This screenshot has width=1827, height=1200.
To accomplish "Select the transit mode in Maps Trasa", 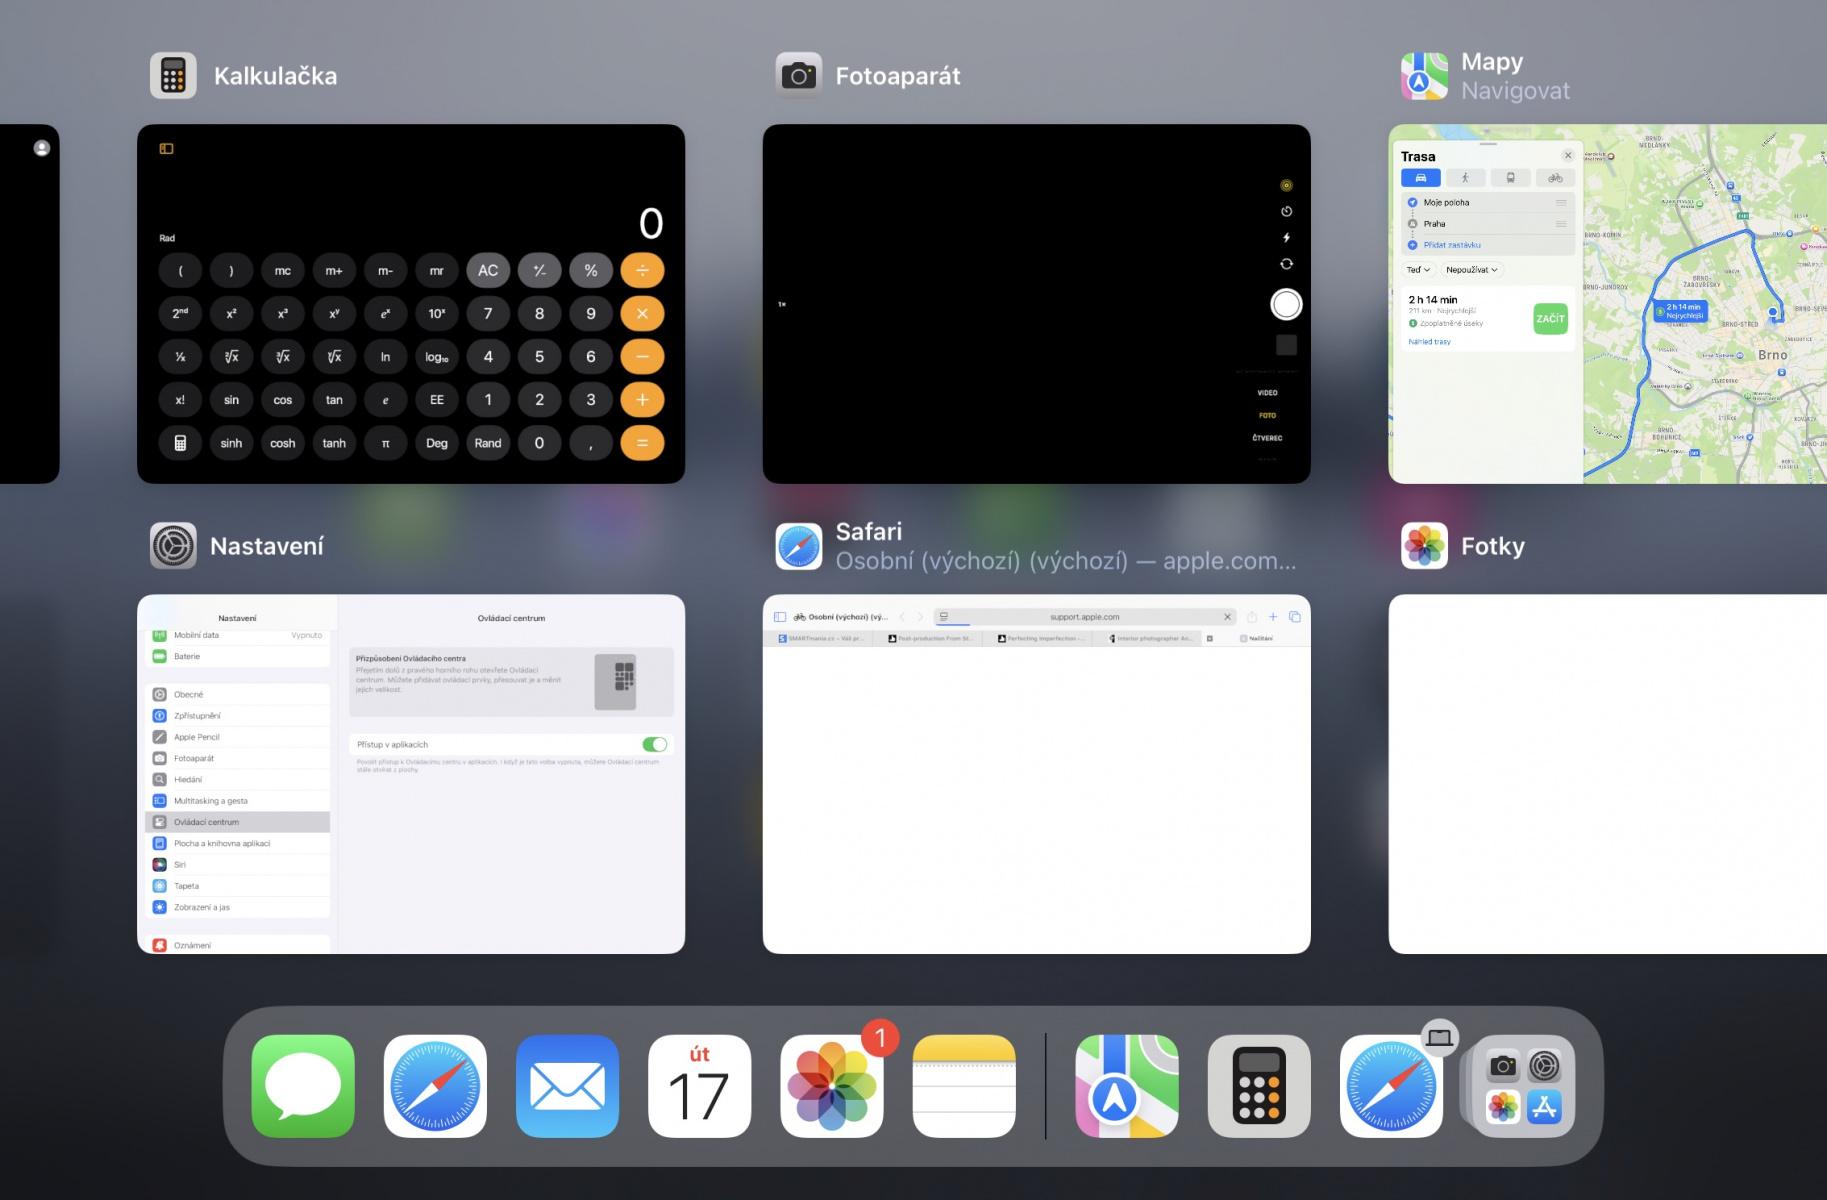I will (1510, 178).
